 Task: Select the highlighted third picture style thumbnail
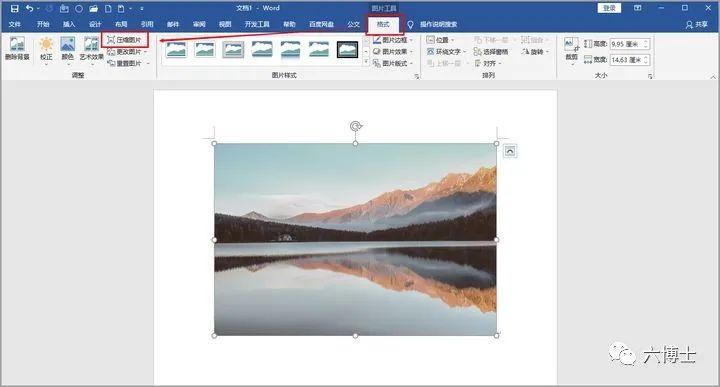(233, 49)
